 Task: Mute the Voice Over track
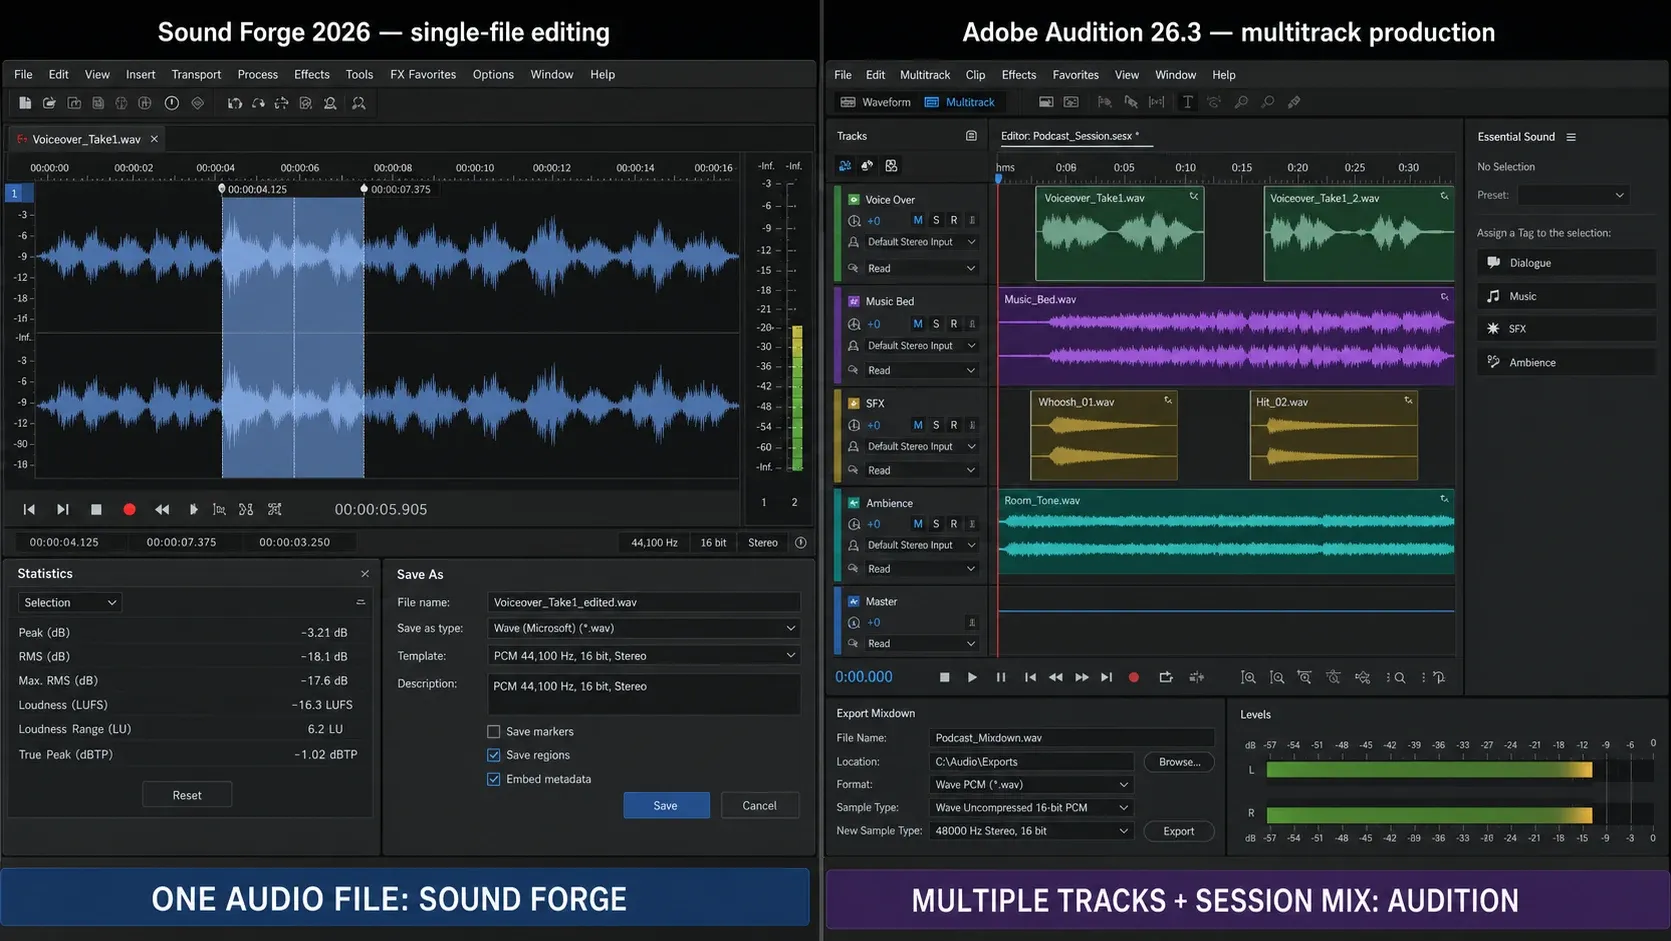918,220
